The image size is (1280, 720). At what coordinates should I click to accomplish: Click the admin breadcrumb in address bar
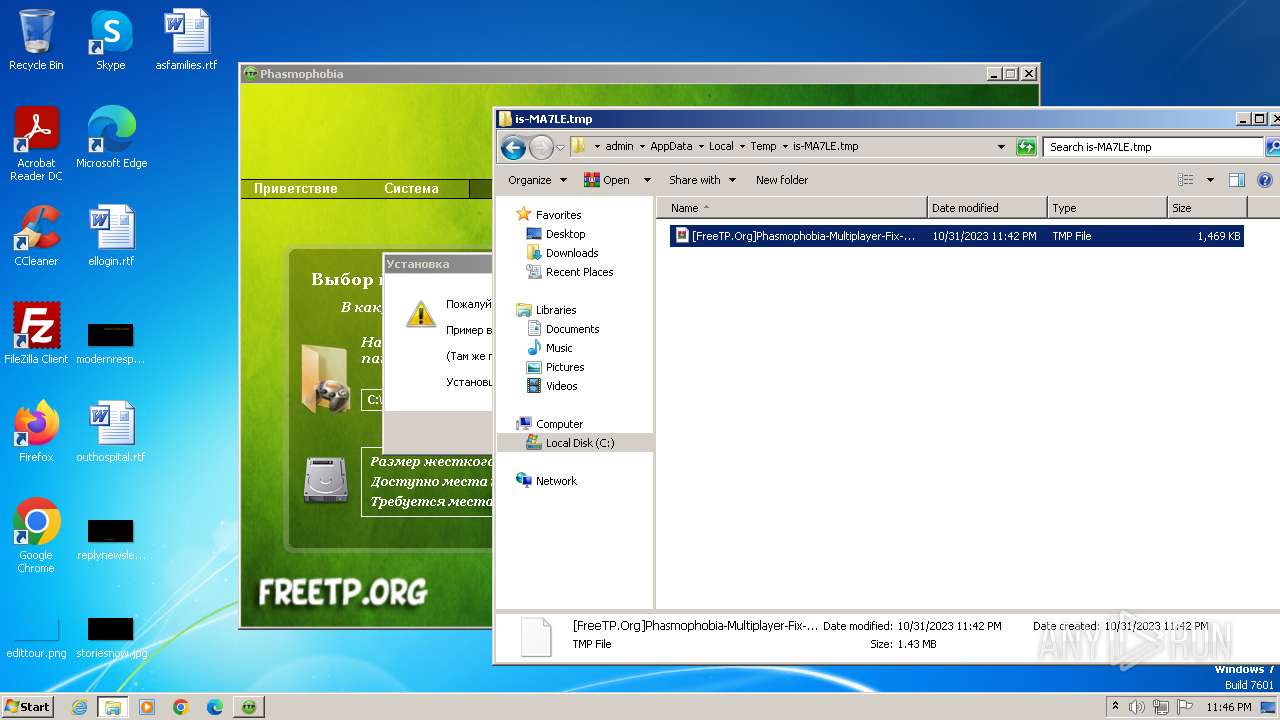619,146
